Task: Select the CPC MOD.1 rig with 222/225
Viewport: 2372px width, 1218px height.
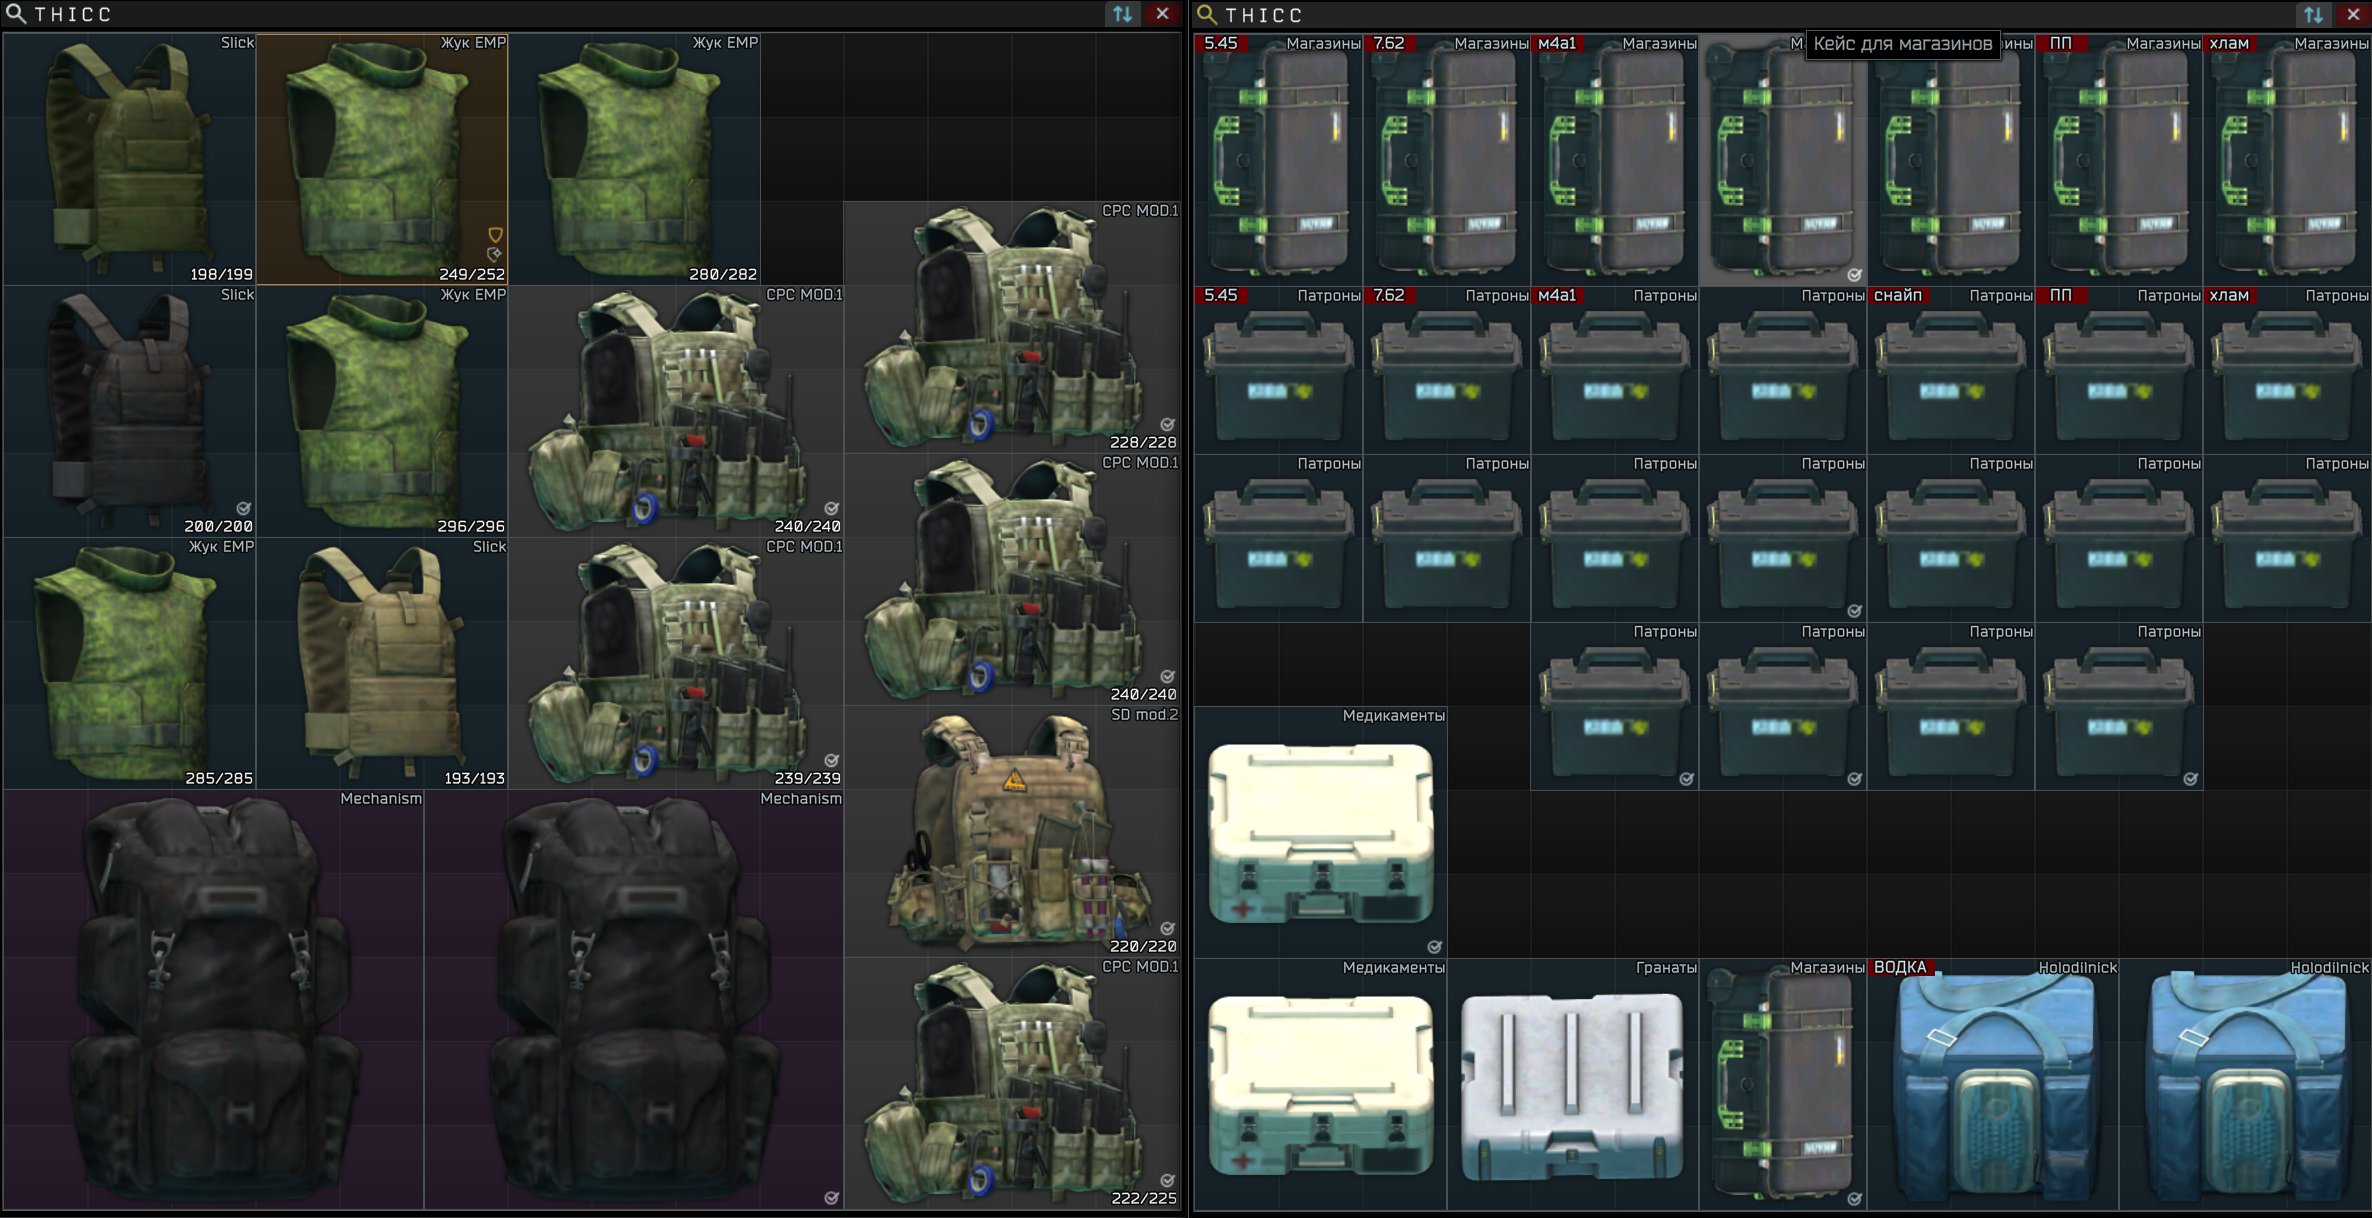Action: point(1012,1084)
